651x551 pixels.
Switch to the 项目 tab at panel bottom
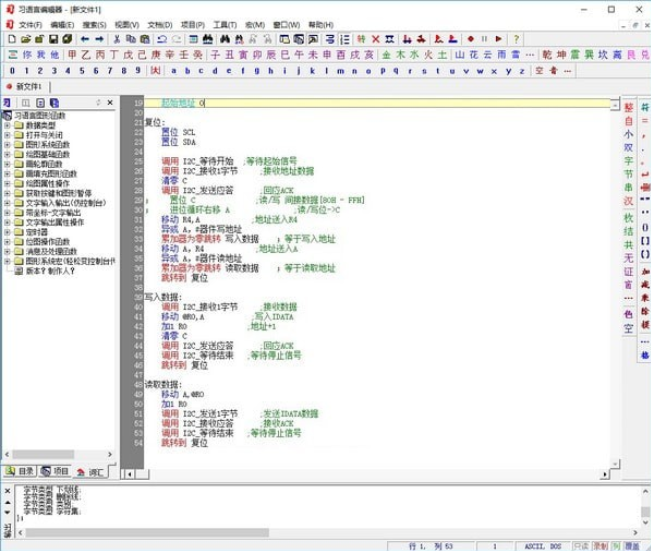(x=55, y=471)
